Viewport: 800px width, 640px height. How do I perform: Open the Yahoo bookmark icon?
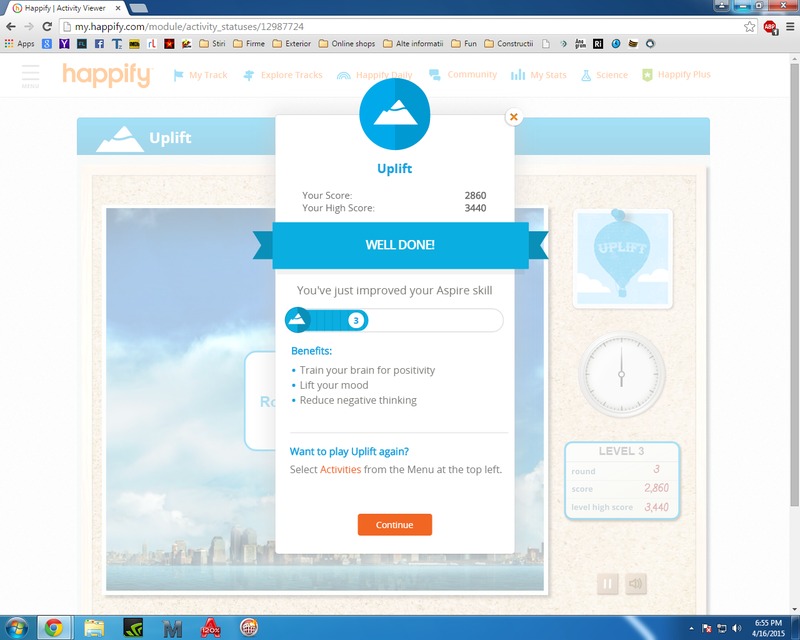(64, 44)
